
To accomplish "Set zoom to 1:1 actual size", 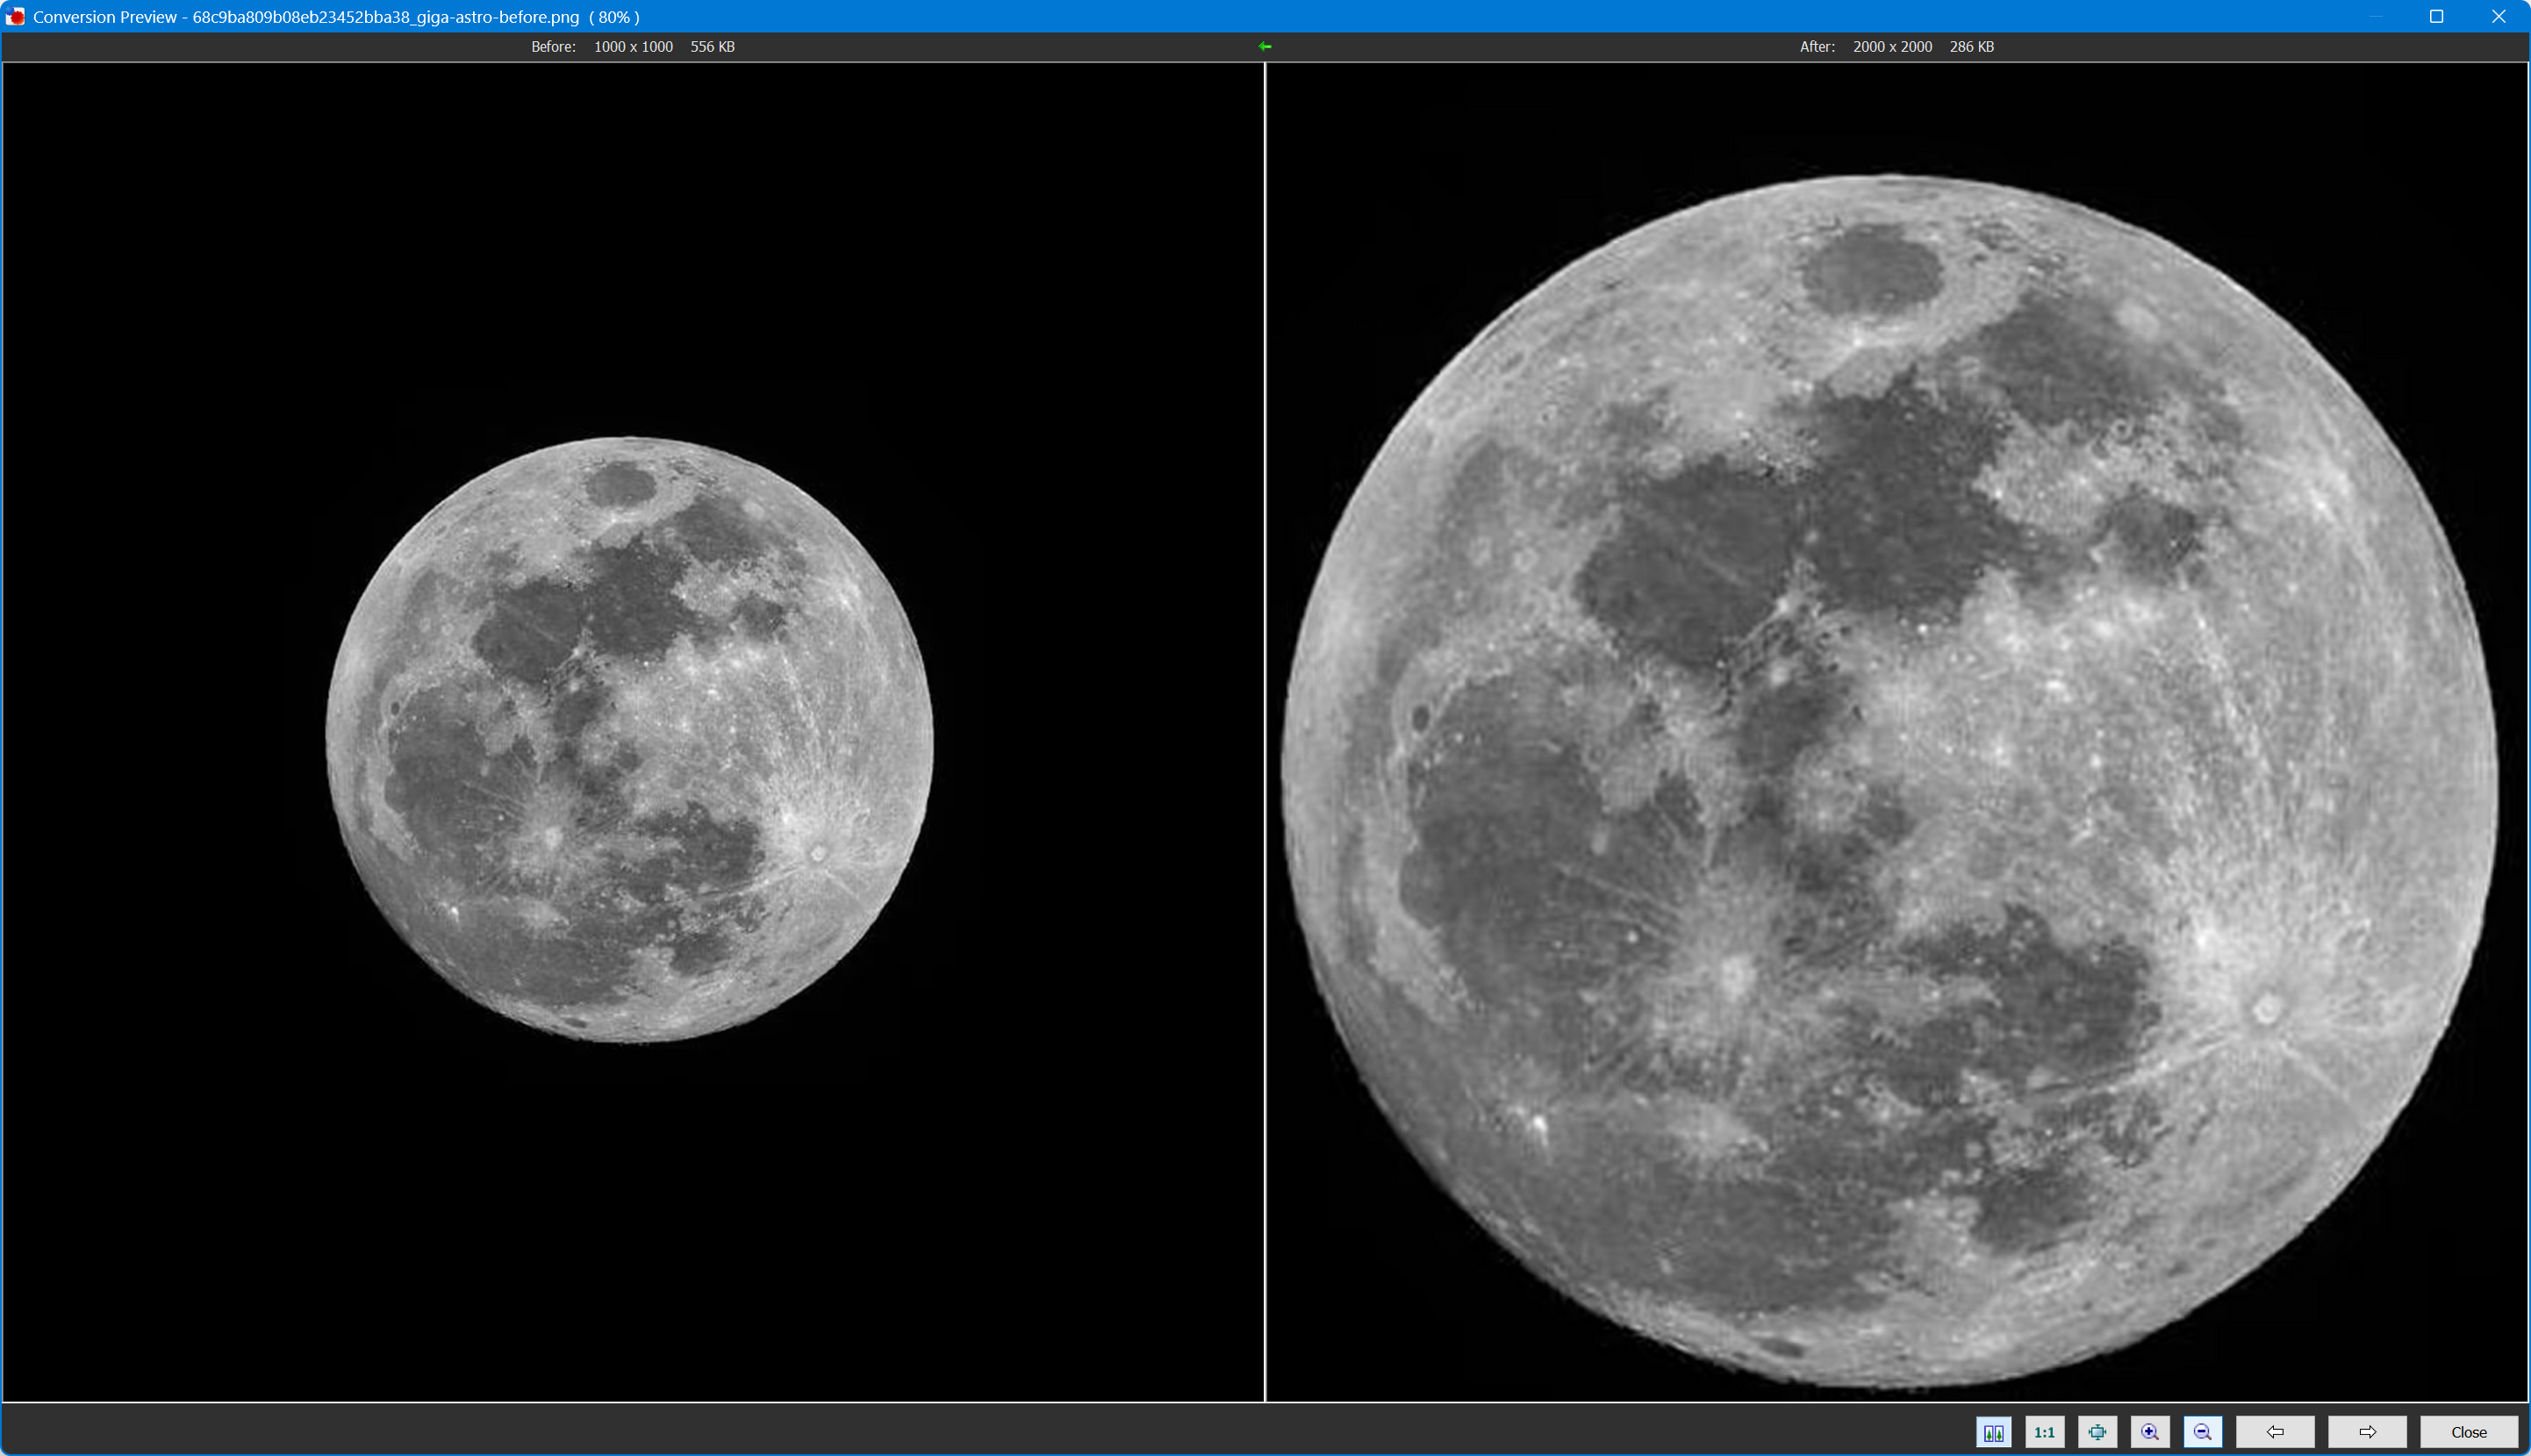I will point(2044,1432).
